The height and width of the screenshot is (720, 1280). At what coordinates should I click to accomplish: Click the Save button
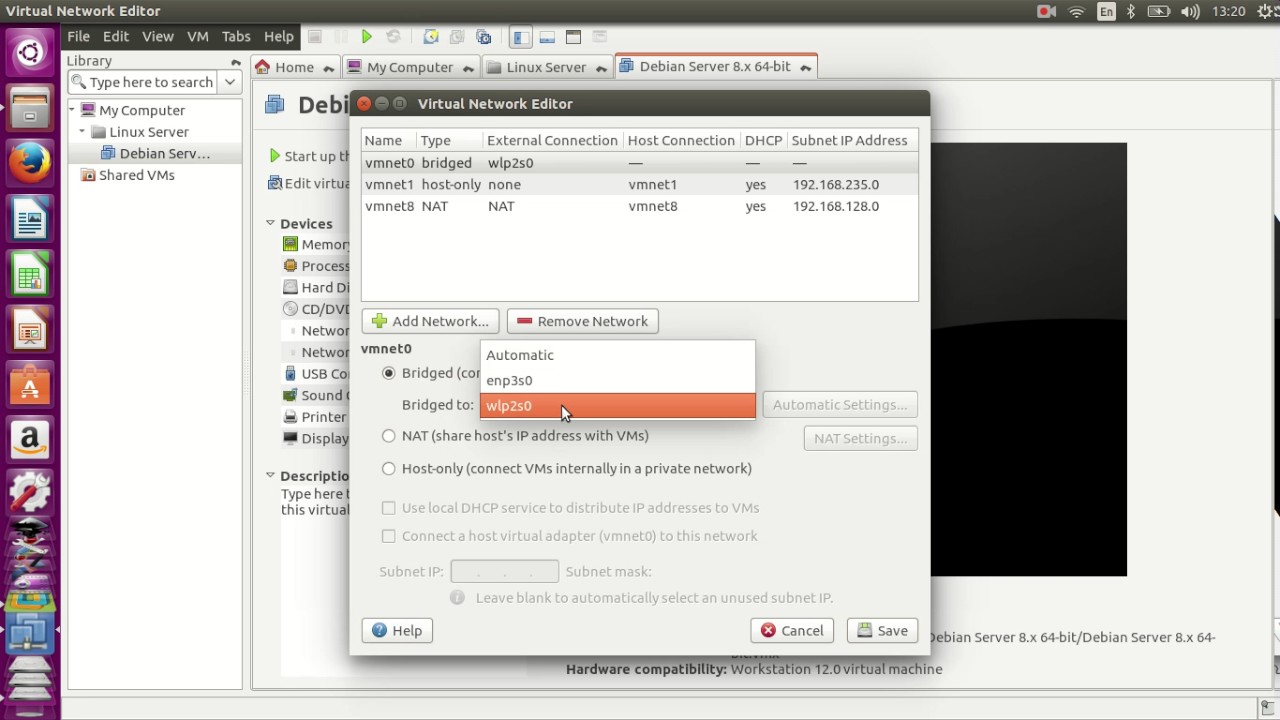pos(882,630)
